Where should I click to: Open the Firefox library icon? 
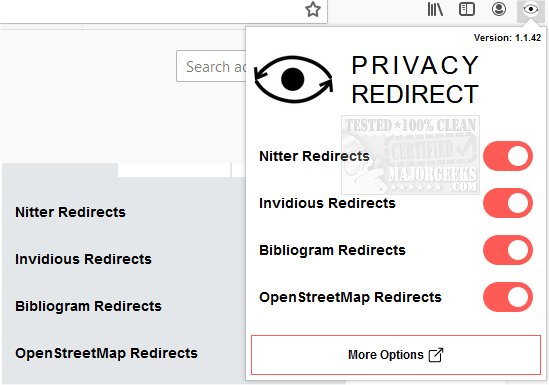click(x=435, y=9)
